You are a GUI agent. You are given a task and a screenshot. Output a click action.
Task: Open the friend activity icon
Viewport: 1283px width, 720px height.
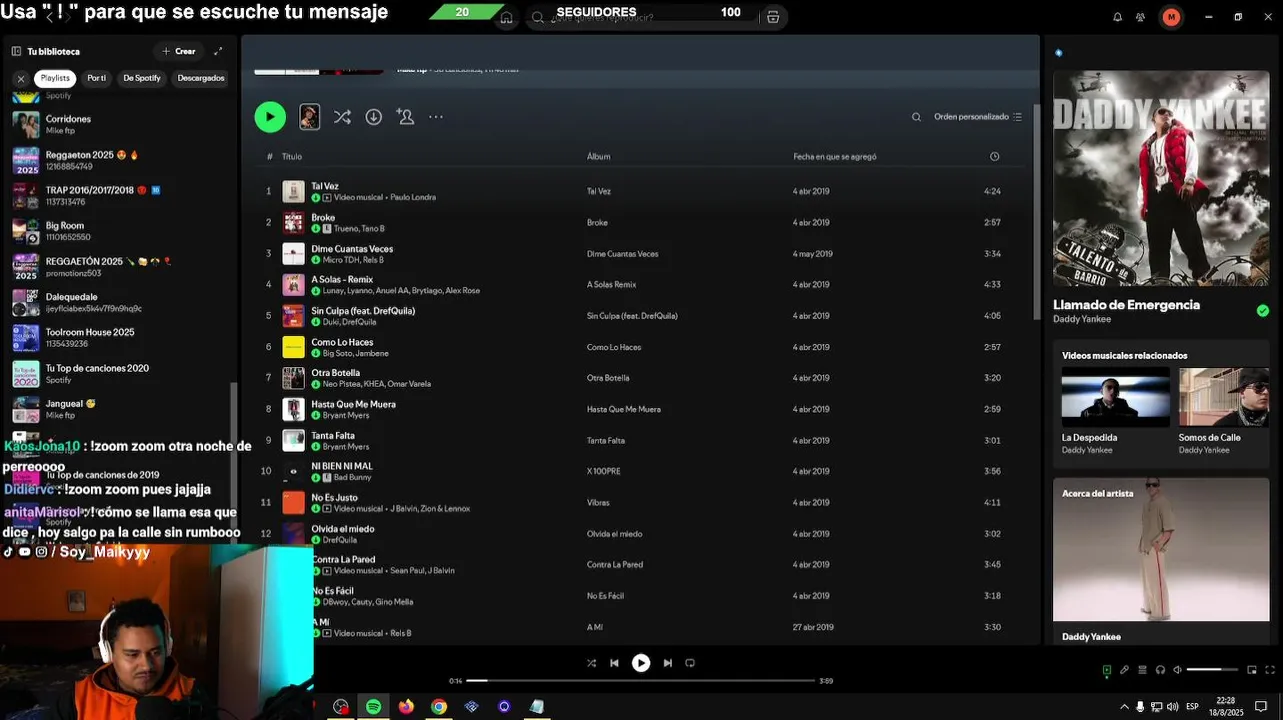1141,17
